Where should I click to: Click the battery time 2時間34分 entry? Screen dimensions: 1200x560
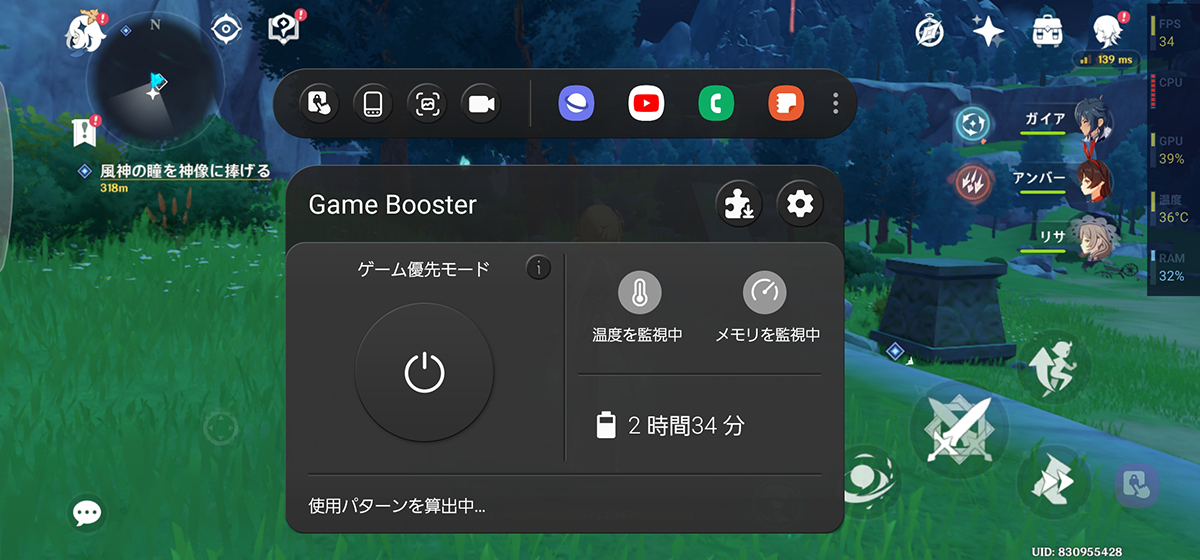(x=670, y=426)
